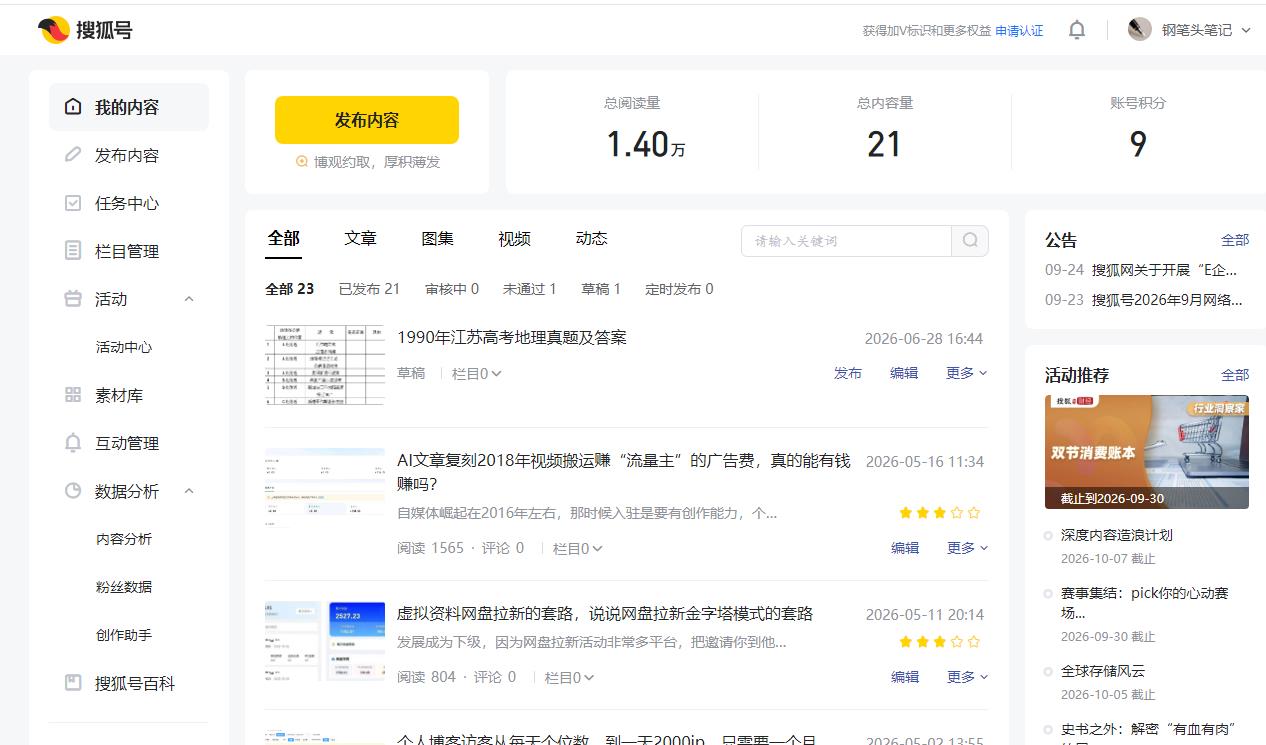Screen dimensions: 1266x745
Task: Filter by 全部 23
Action: pyautogui.click(x=290, y=289)
